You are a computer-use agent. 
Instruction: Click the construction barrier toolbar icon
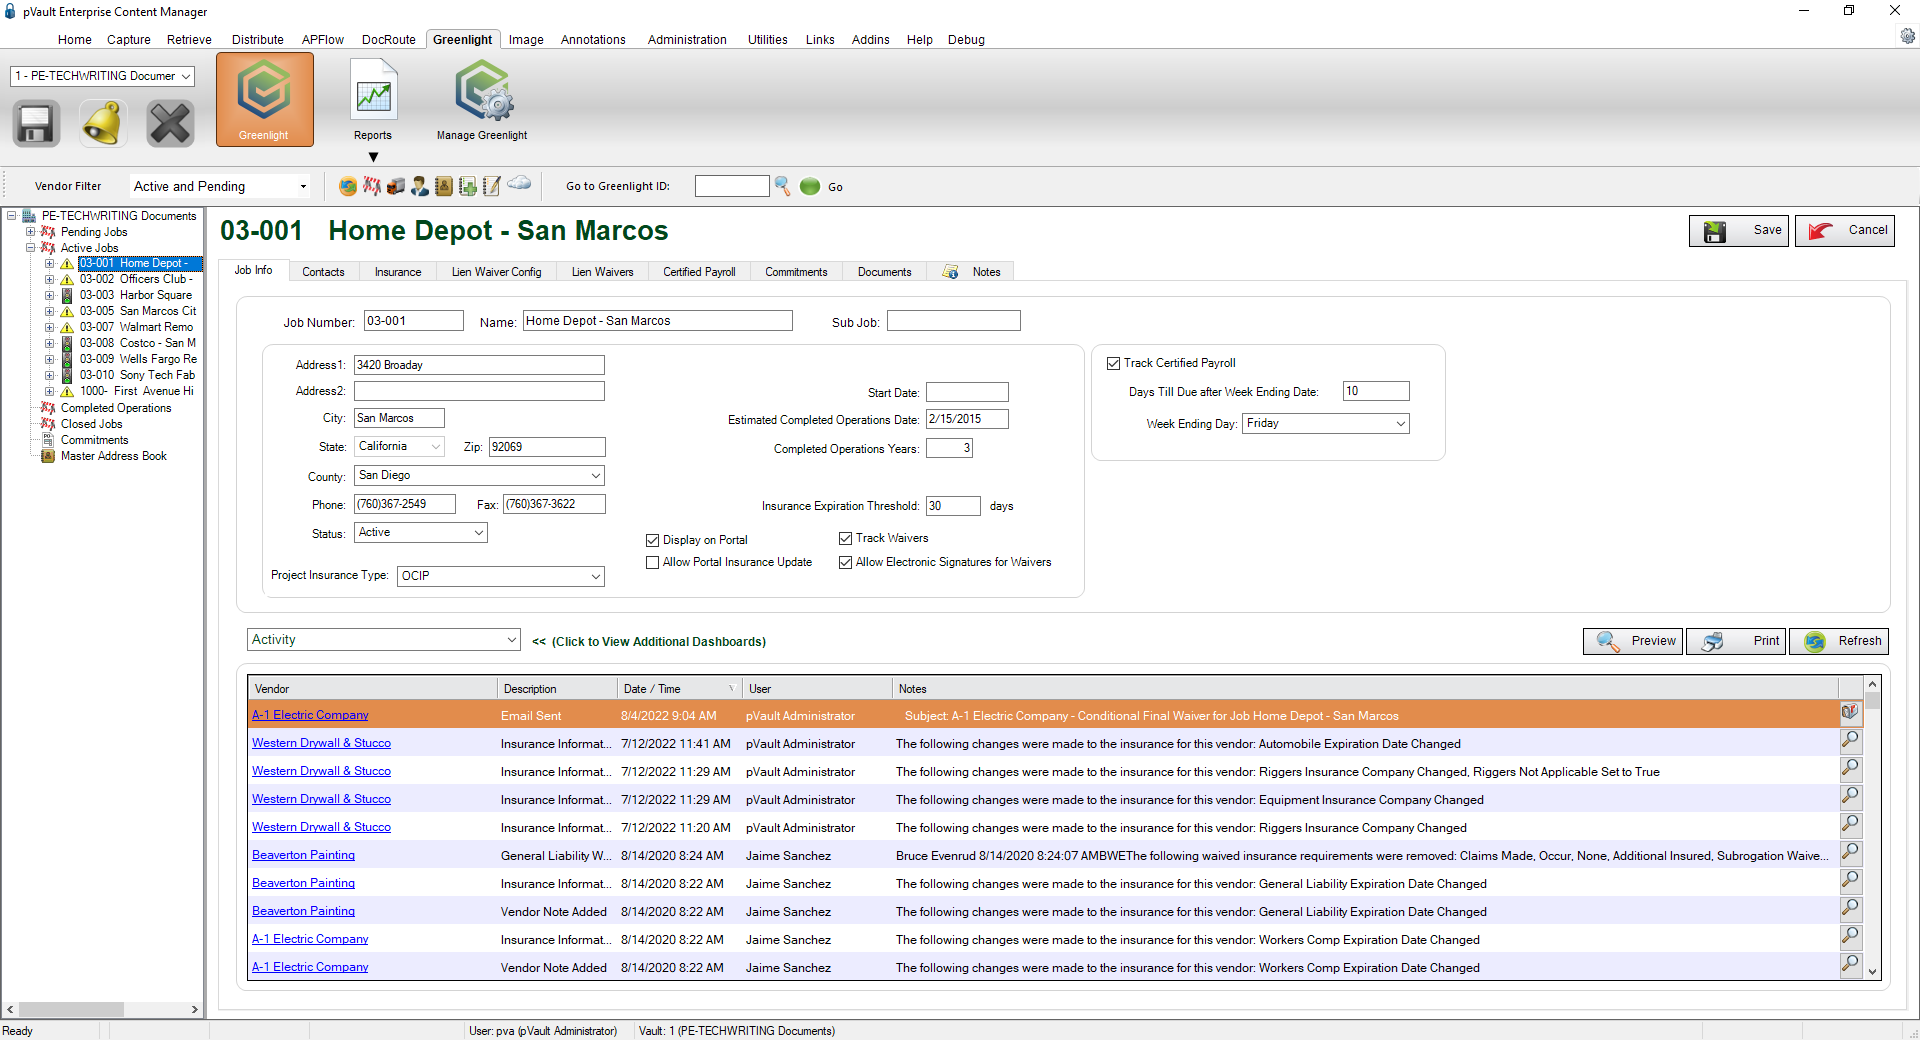pos(372,186)
